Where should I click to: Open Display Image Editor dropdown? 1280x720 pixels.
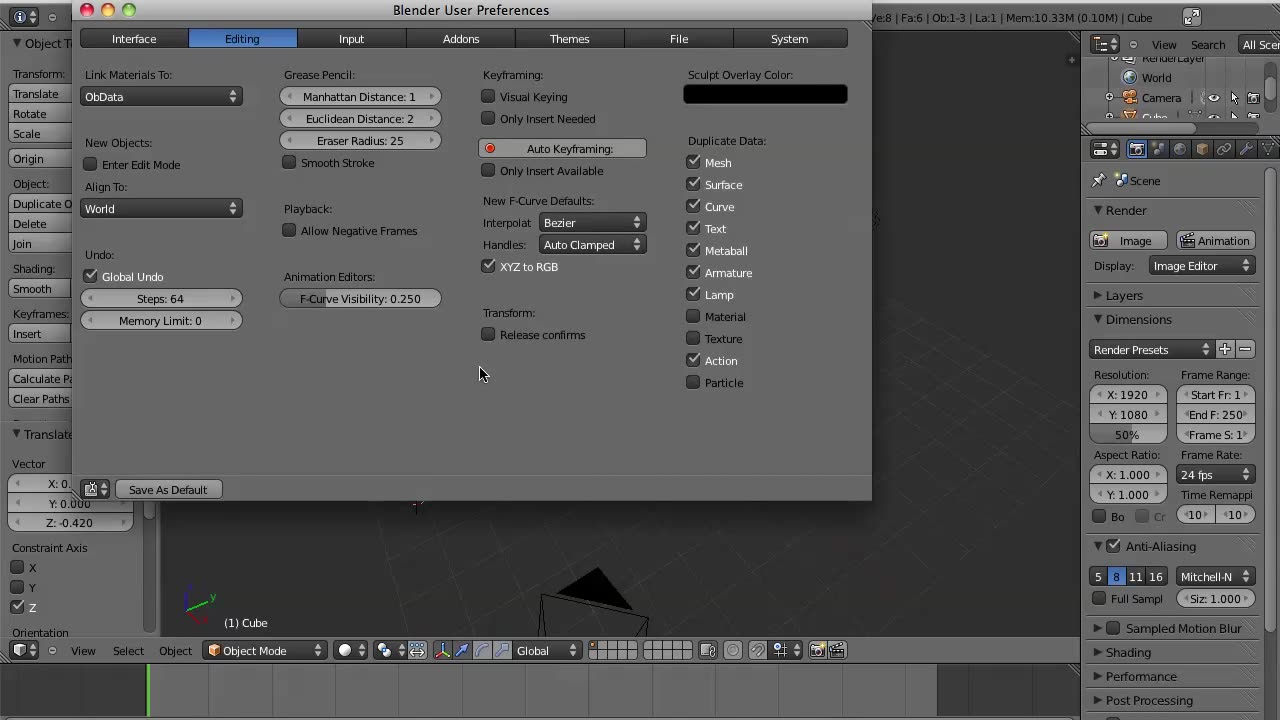[1202, 266]
